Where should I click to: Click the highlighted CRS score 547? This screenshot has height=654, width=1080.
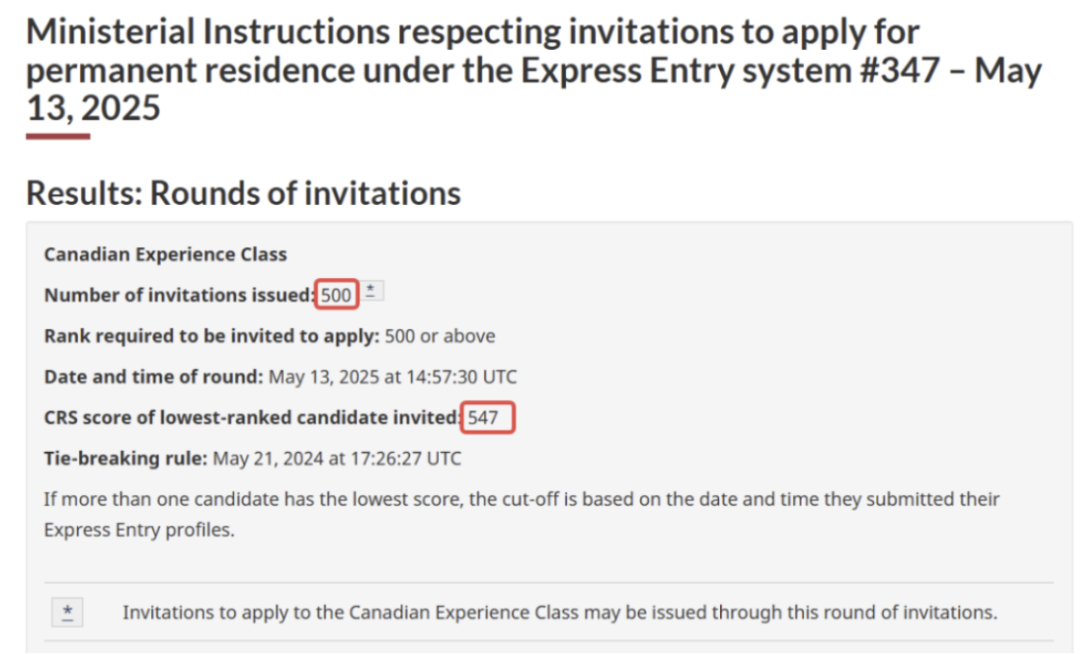coord(488,417)
